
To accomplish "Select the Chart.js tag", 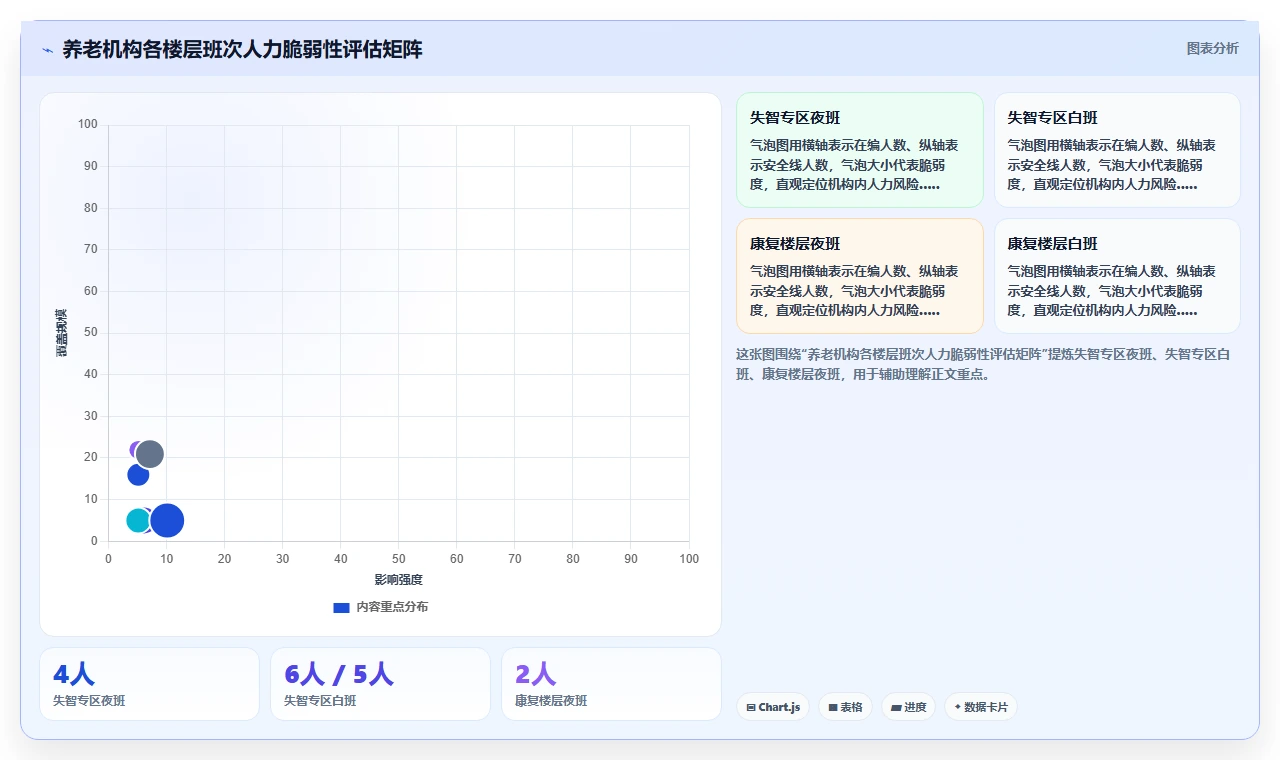I will [x=773, y=707].
